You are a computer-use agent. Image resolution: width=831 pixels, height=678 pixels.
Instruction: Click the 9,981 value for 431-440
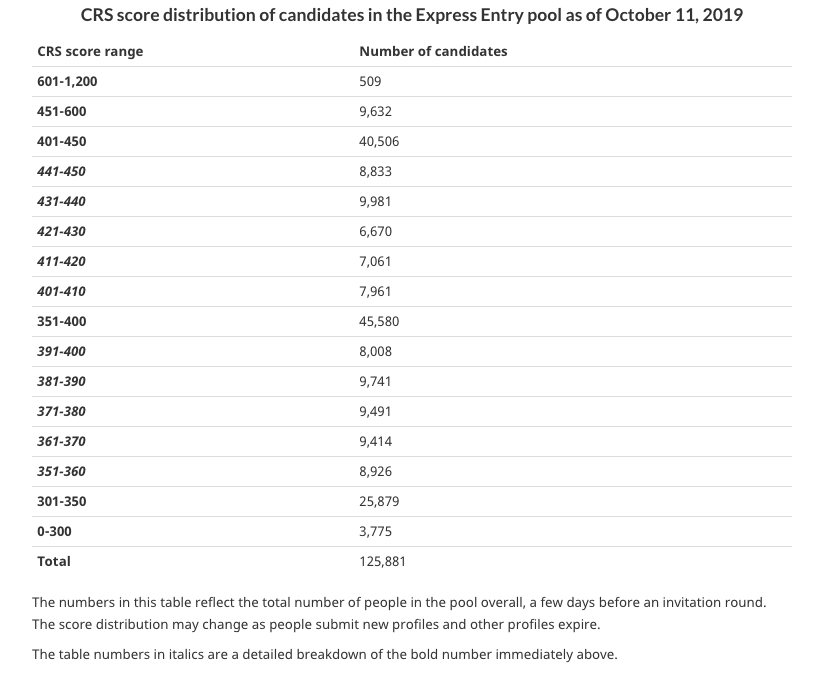pos(375,201)
